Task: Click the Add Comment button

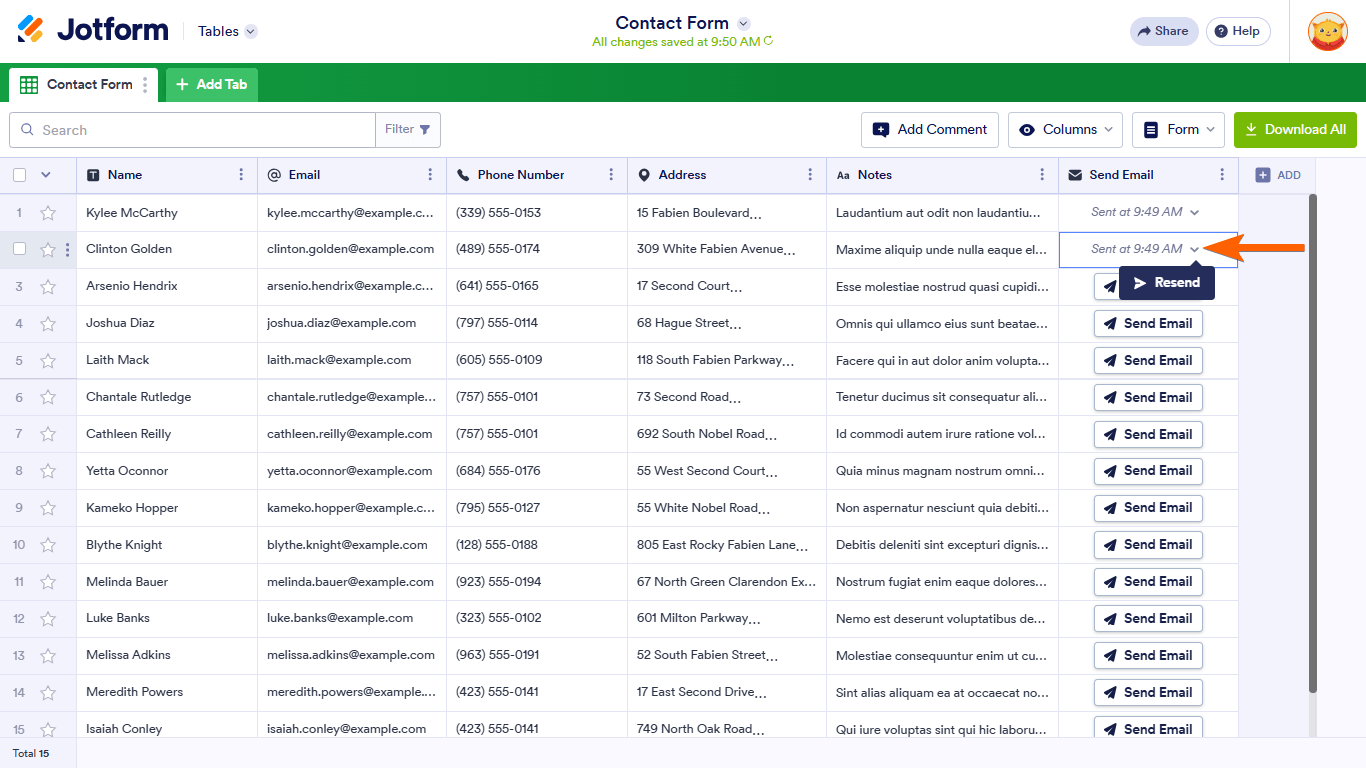Action: click(x=930, y=130)
